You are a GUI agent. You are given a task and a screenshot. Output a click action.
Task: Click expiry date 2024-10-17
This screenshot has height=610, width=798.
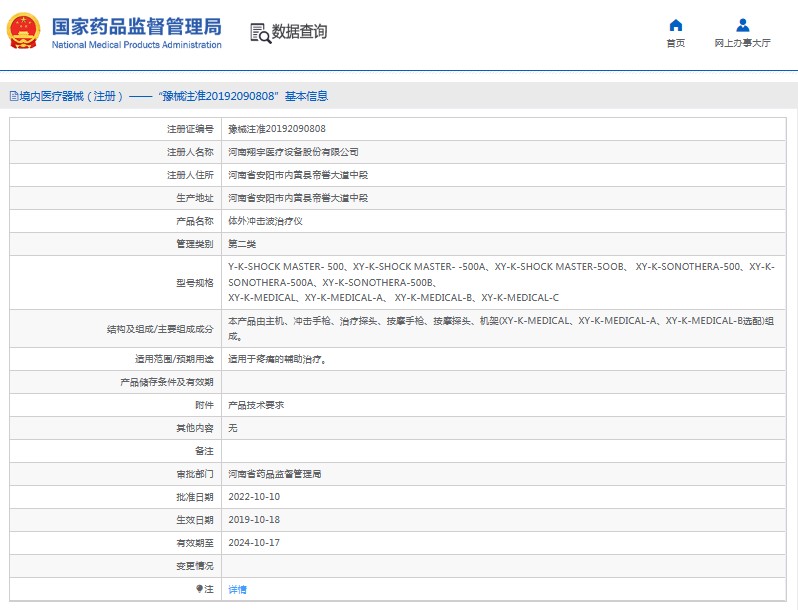[254, 542]
